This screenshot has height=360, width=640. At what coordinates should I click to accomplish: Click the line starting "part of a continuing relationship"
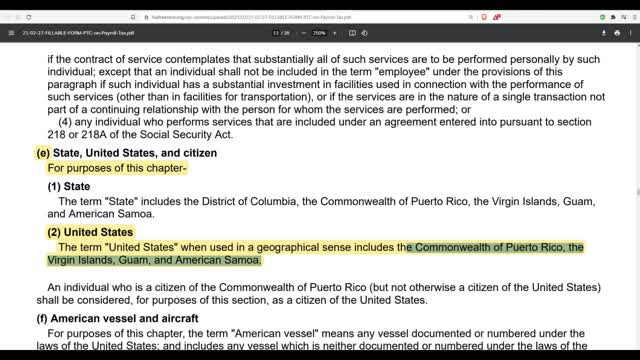[259, 109]
